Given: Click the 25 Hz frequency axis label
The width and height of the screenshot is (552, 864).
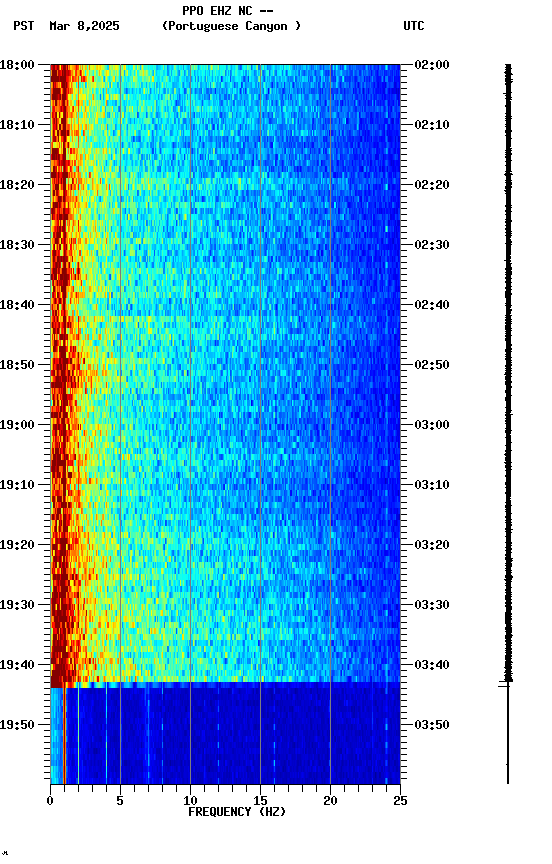Looking at the screenshot, I should [400, 801].
